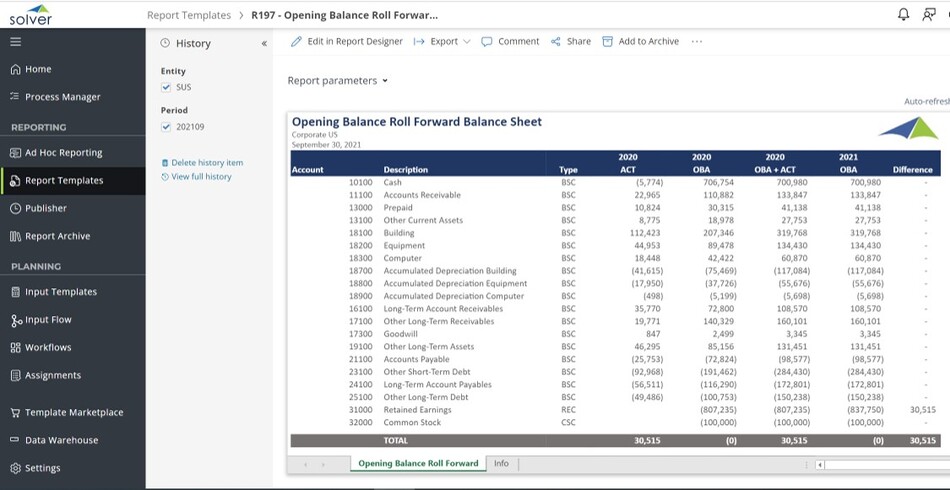
Task: Uncheck the SUS entity checkbox
Action: 166,87
